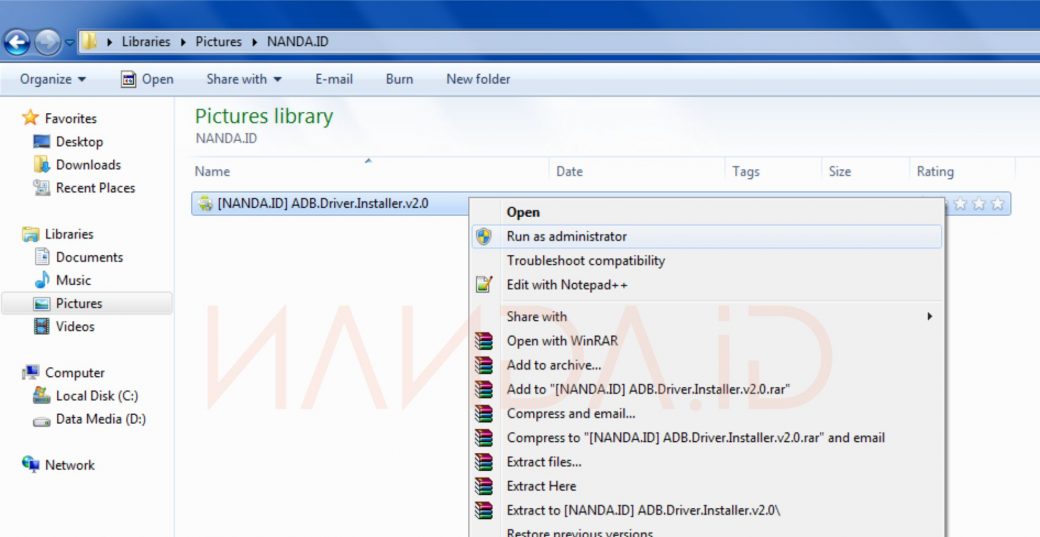Select the Music library in sidebar
The image size is (1040, 537).
pyautogui.click(x=73, y=280)
